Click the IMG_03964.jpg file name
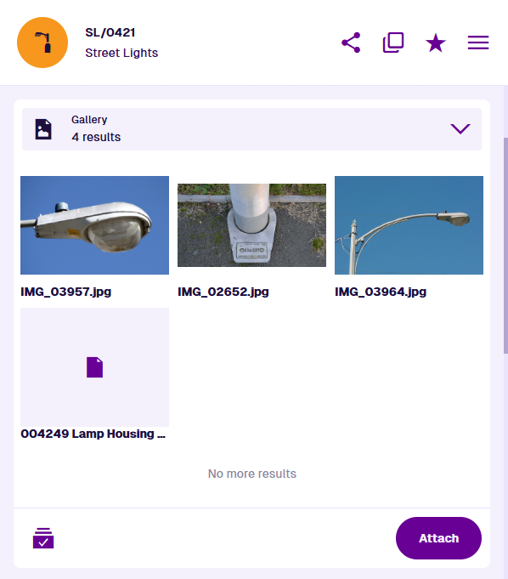508x579 pixels. tap(380, 292)
